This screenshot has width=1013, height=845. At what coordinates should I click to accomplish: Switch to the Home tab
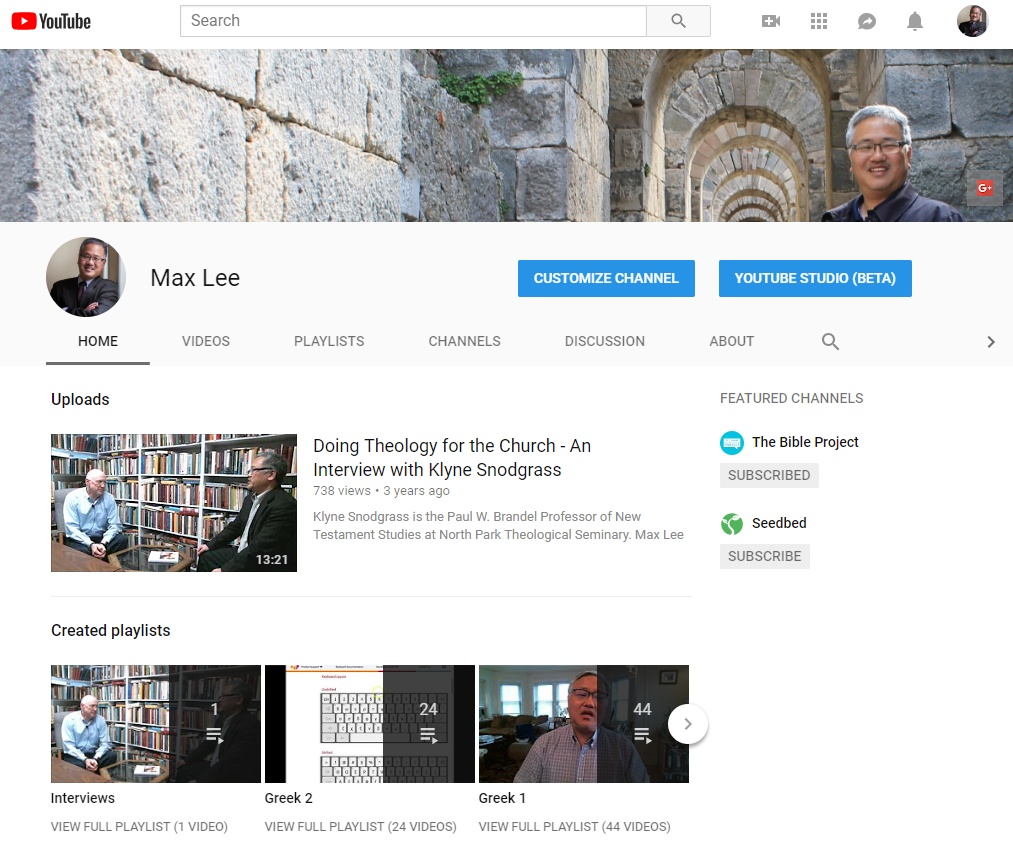click(x=98, y=341)
